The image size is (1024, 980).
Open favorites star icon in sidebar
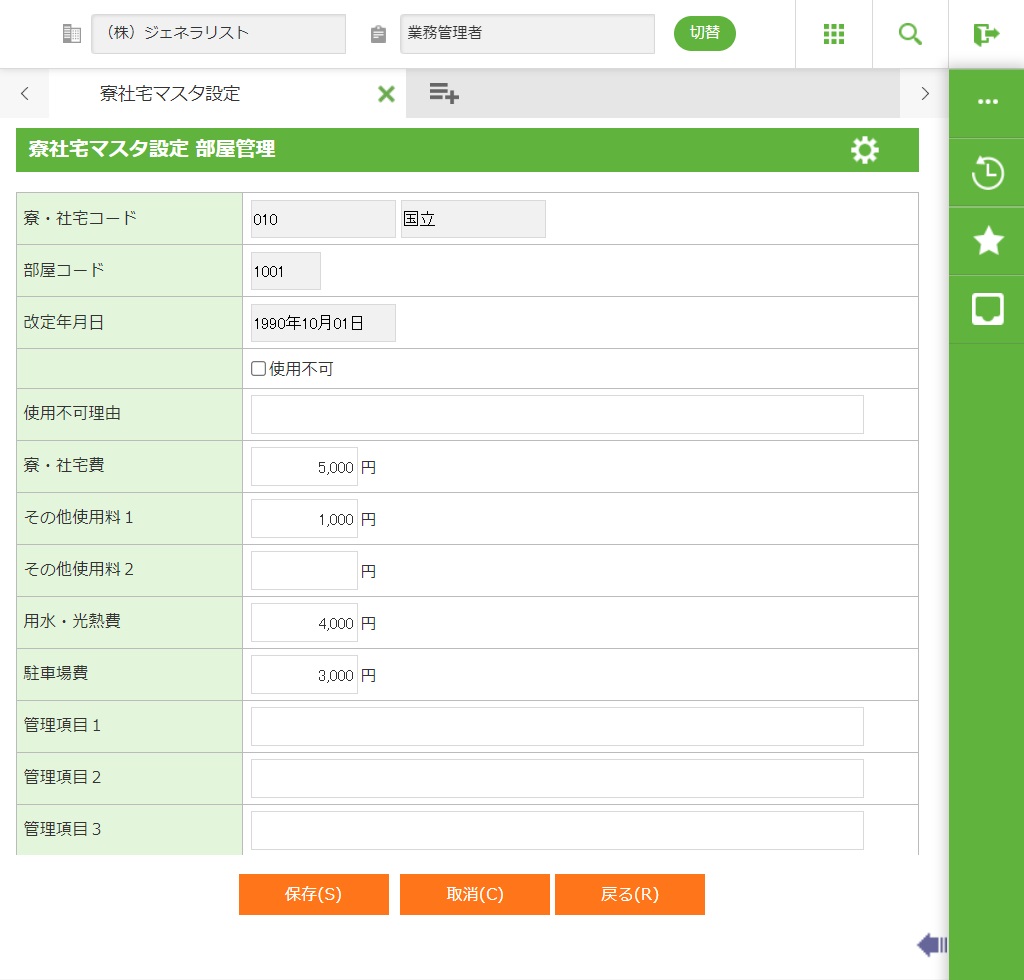coord(987,241)
